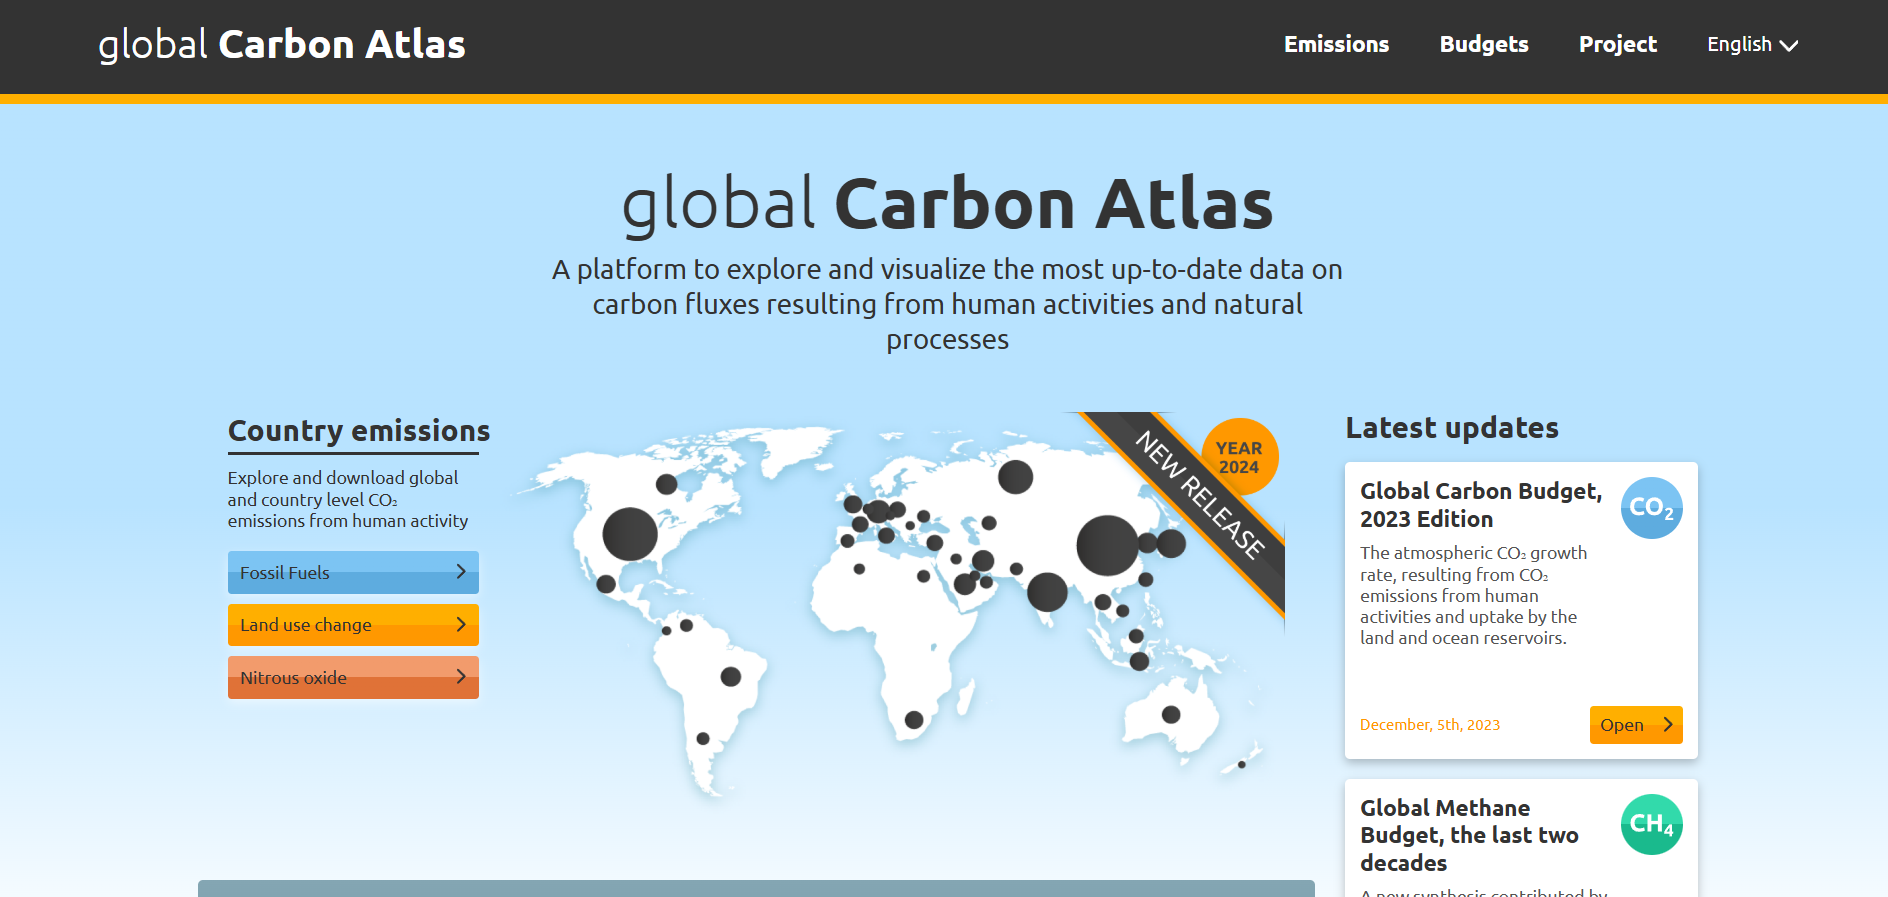Click the NEW RELEASE ribbon banner

click(x=1200, y=495)
